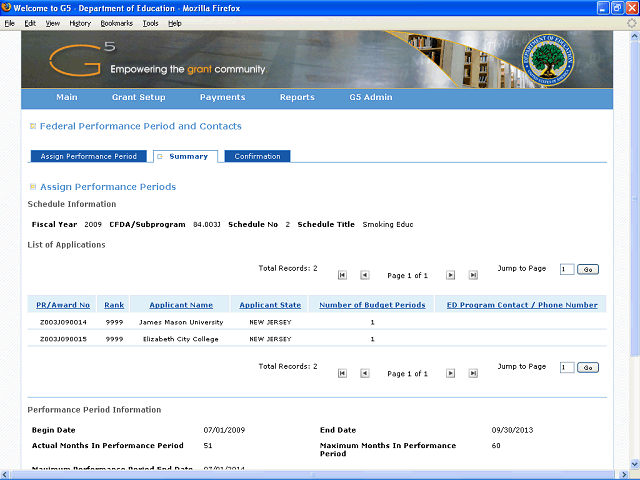Click the Firefox loading throbber icon
The image size is (640, 480).
631,23
